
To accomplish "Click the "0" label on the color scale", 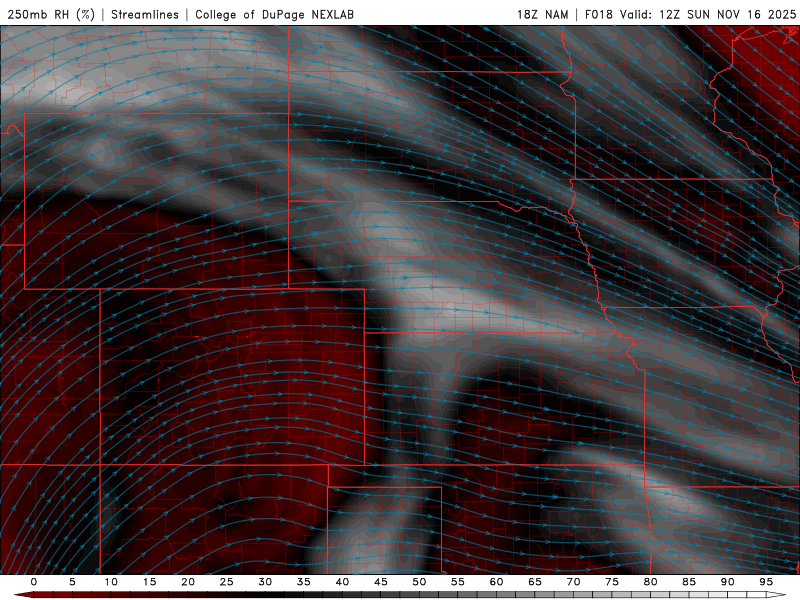I will click(x=34, y=582).
